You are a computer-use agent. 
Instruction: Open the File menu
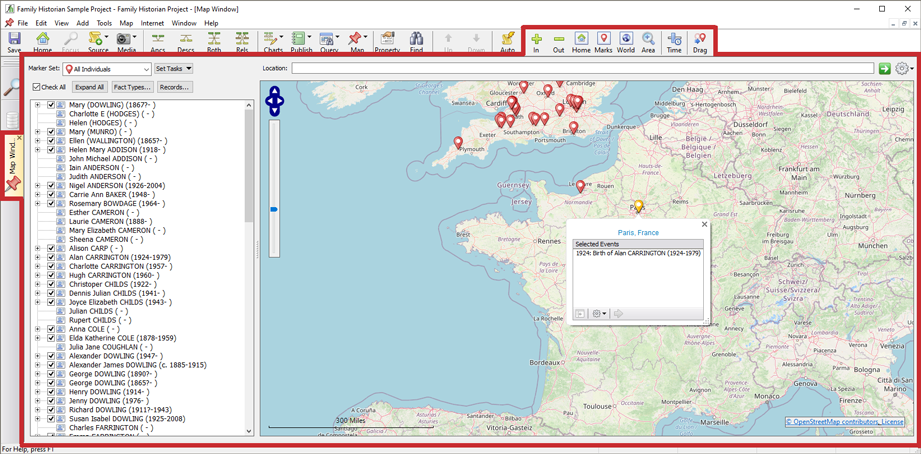(22, 23)
